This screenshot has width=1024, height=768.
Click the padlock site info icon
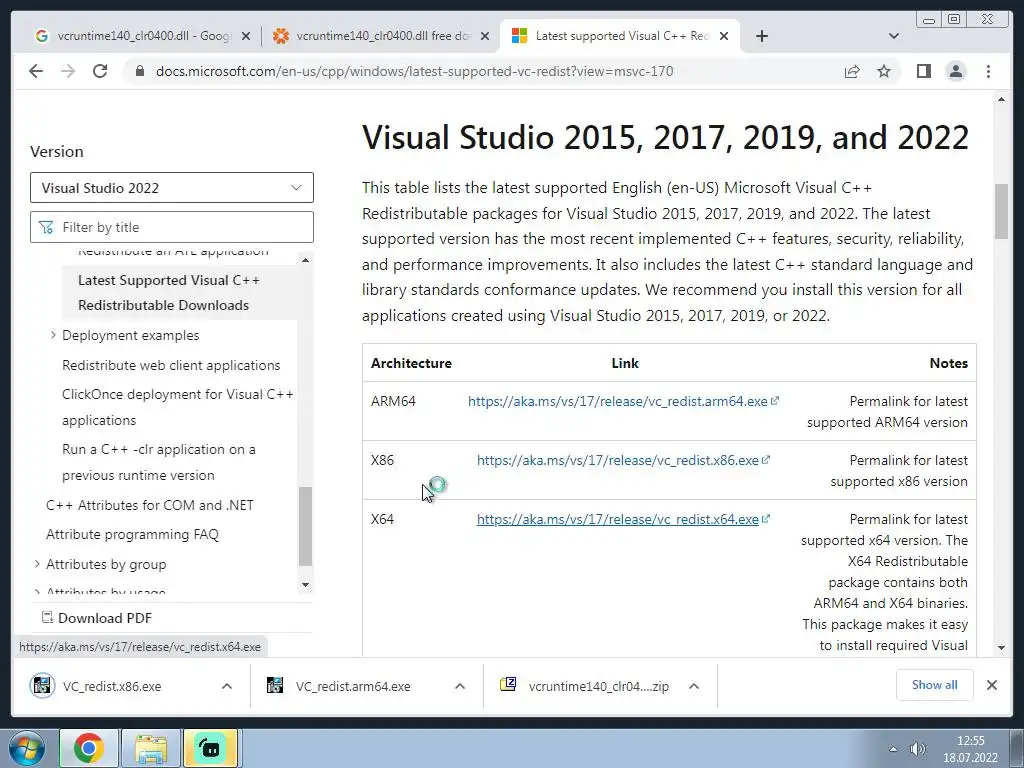click(x=140, y=71)
